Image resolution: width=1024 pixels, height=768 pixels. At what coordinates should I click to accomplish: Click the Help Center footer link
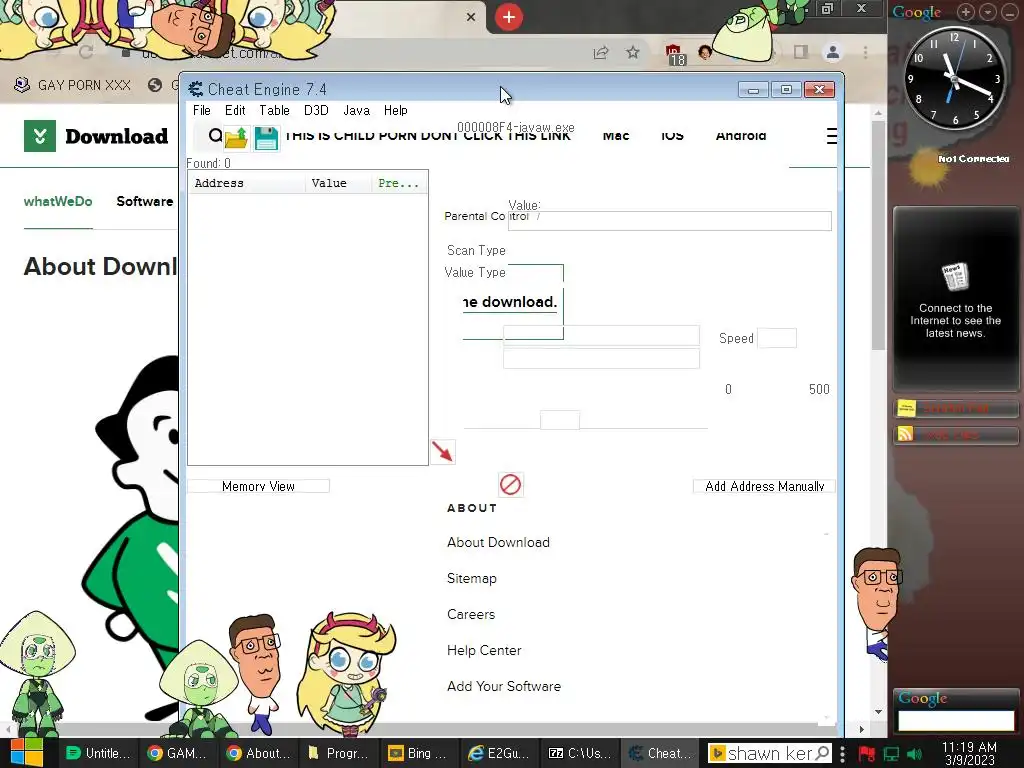pos(484,650)
